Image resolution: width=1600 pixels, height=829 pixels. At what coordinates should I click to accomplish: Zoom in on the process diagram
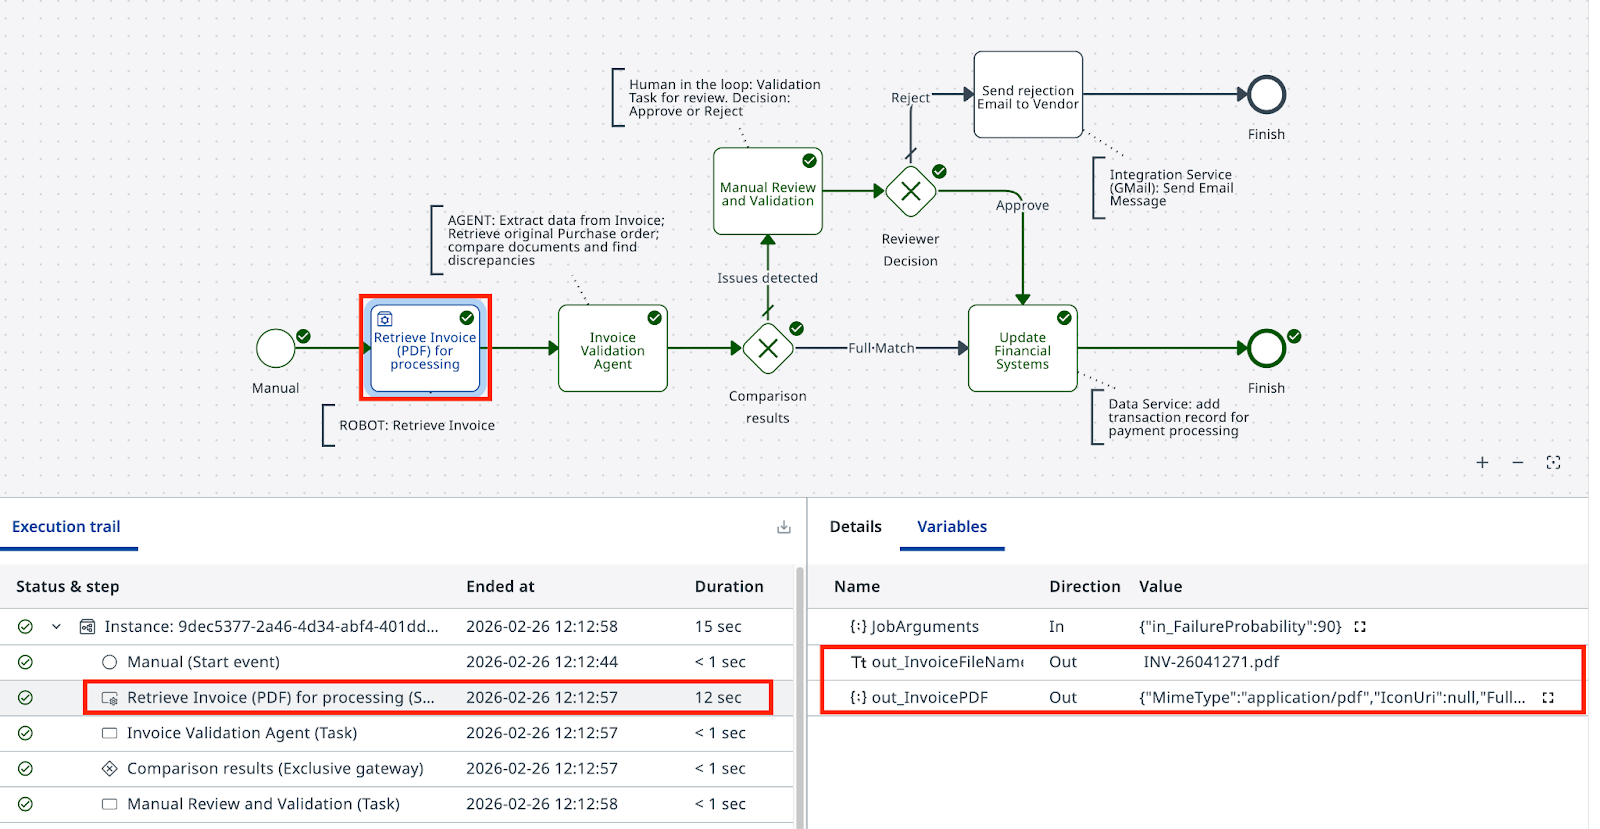pyautogui.click(x=1482, y=462)
